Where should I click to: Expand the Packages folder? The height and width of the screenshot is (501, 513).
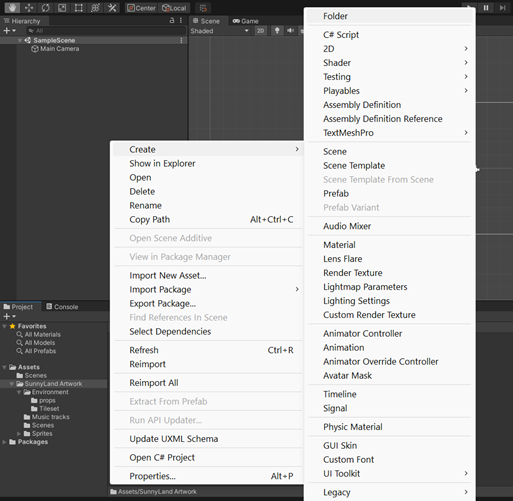tap(4, 442)
